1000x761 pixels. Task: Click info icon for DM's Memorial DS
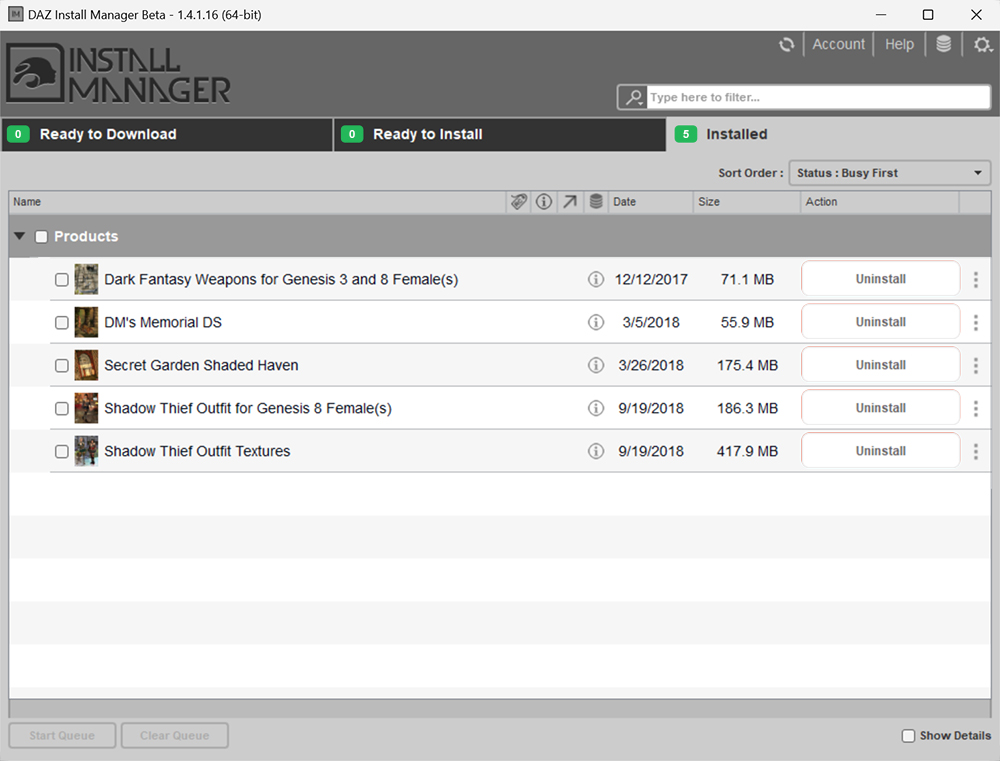(596, 322)
